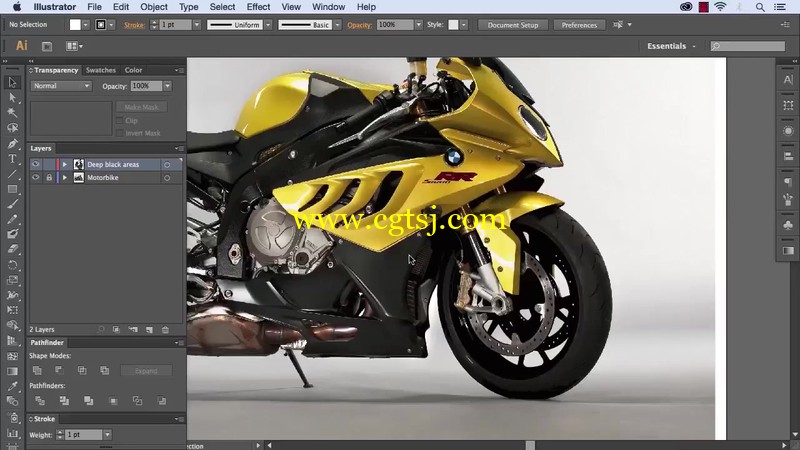Expand the Motorbike layer
The image size is (800, 450).
click(x=65, y=178)
